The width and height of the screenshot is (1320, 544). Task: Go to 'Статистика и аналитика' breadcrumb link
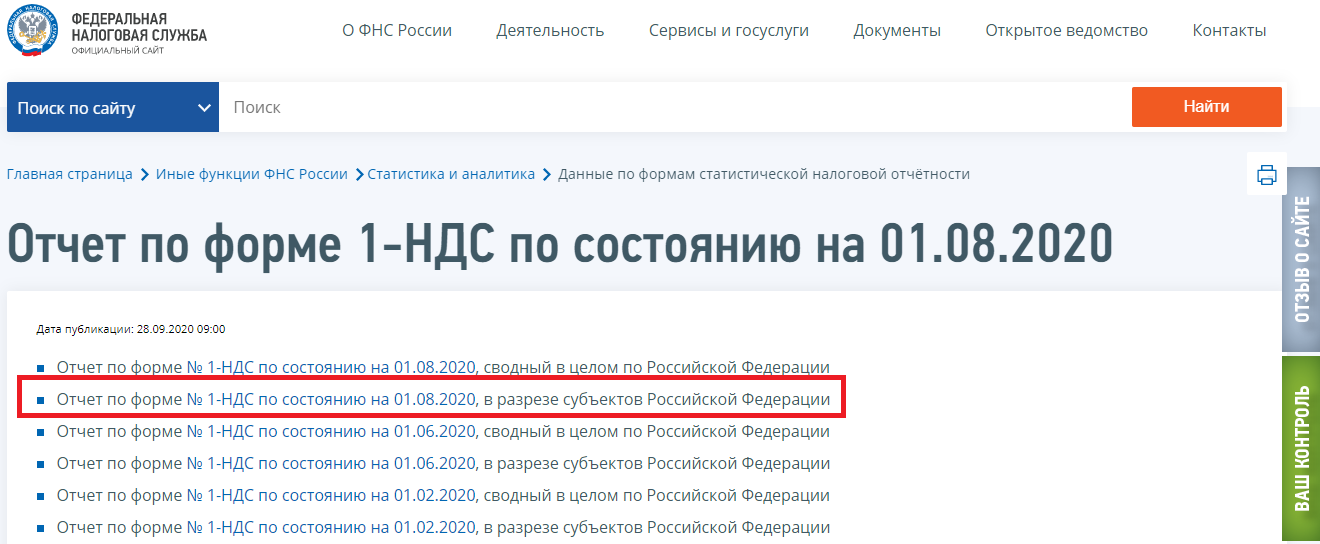click(x=451, y=174)
